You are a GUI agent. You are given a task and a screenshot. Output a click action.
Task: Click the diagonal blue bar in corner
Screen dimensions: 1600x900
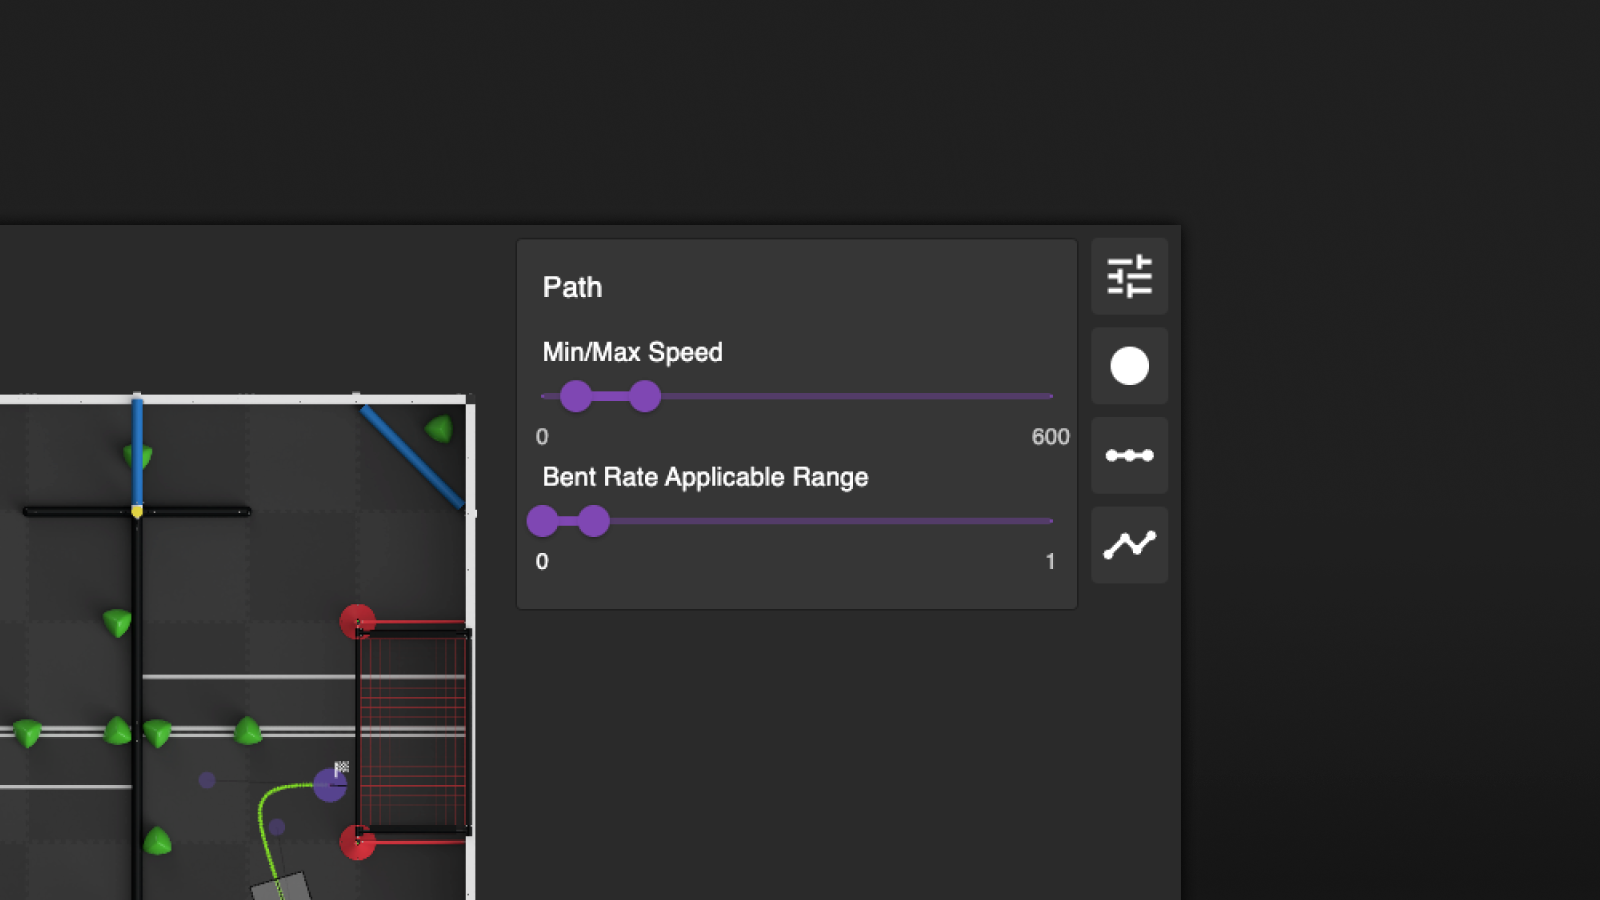[x=412, y=456]
